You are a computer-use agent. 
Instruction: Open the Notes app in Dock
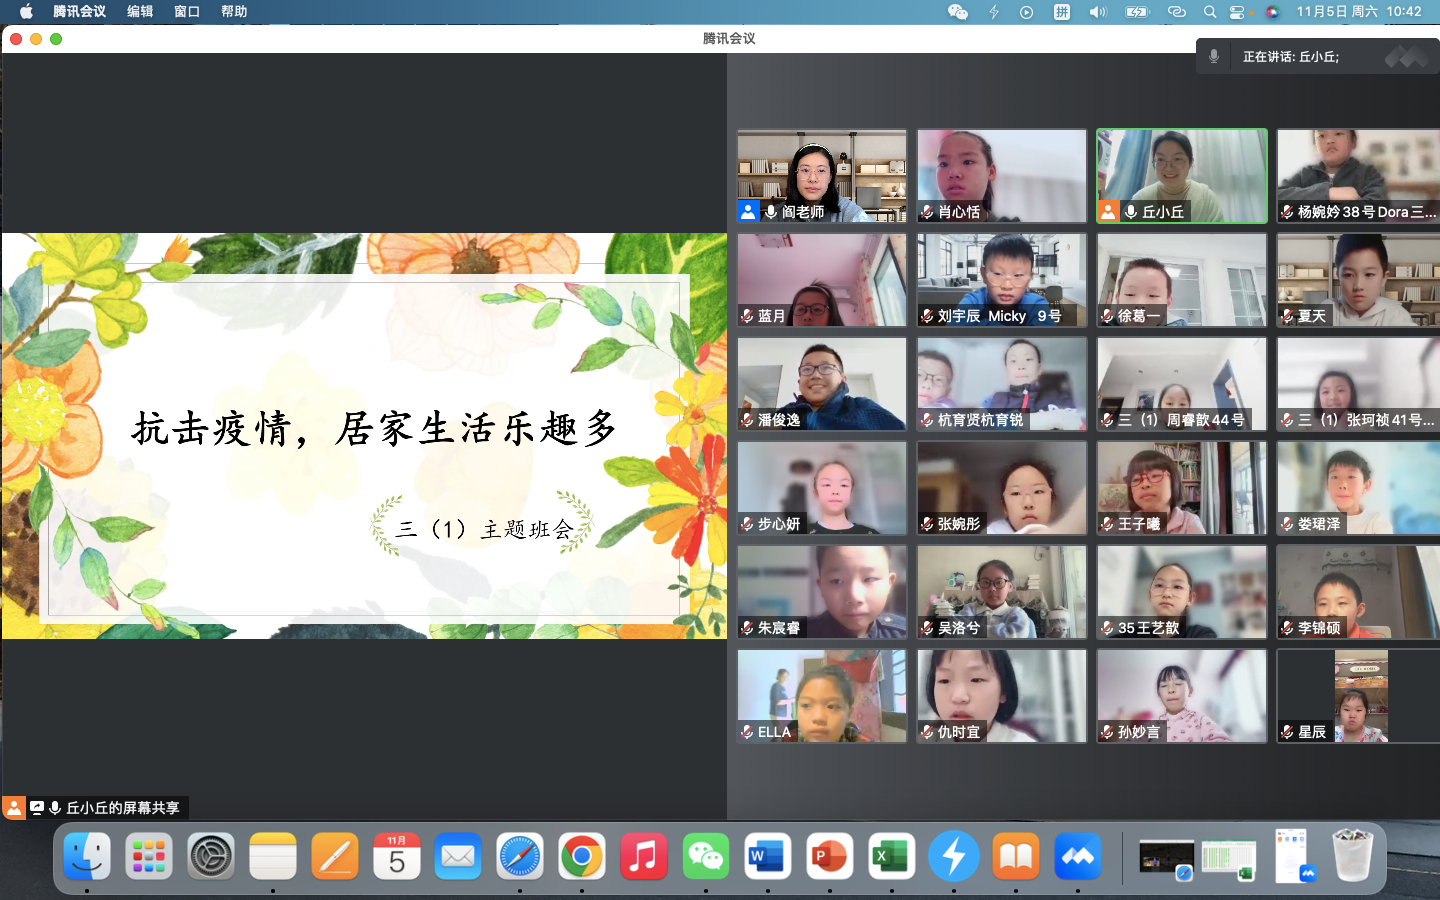pos(273,857)
